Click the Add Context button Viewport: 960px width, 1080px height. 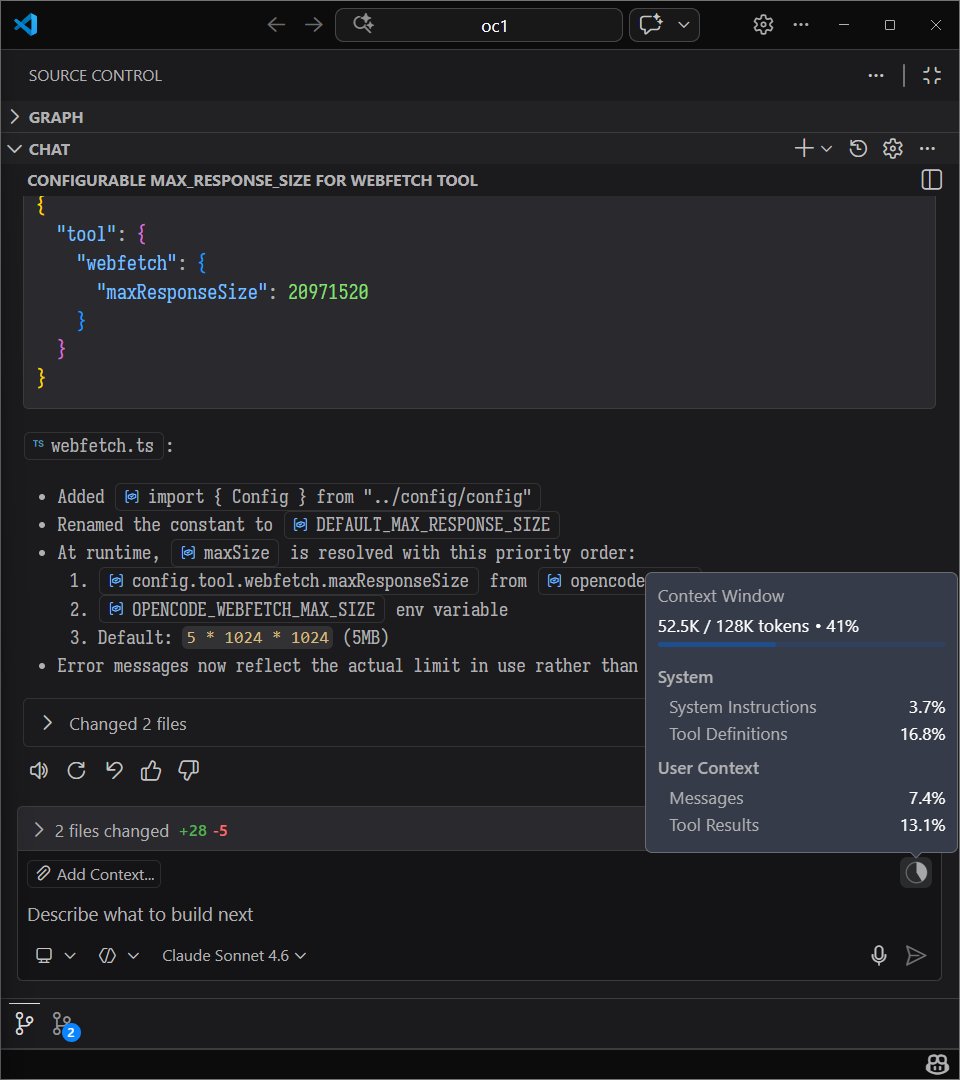[x=94, y=874]
